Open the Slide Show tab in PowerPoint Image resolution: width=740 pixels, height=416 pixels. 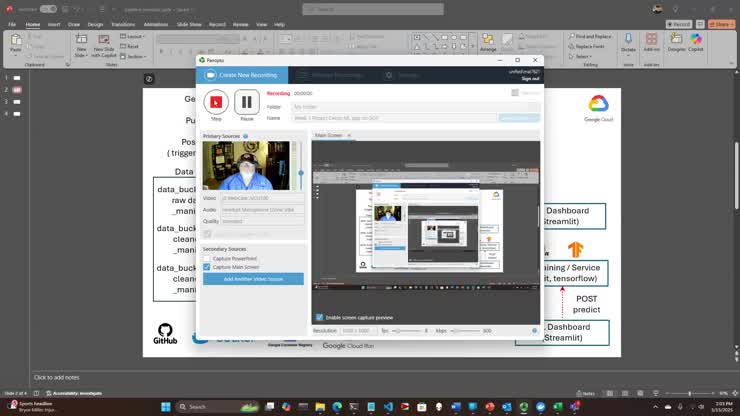(x=189, y=25)
